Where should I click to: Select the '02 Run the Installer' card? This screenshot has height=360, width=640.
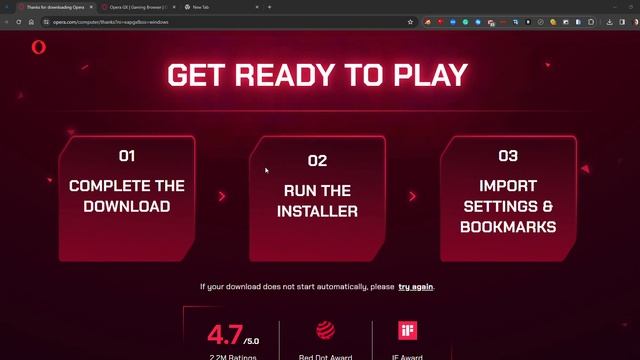pyautogui.click(x=318, y=199)
